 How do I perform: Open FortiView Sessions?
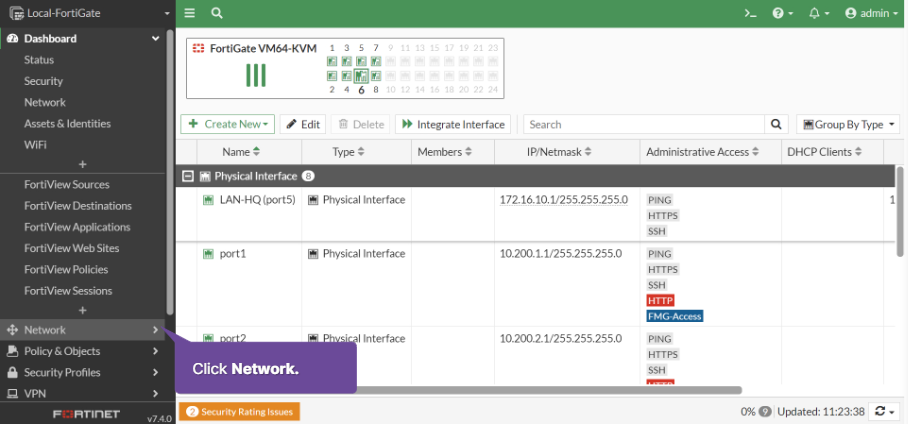68,291
